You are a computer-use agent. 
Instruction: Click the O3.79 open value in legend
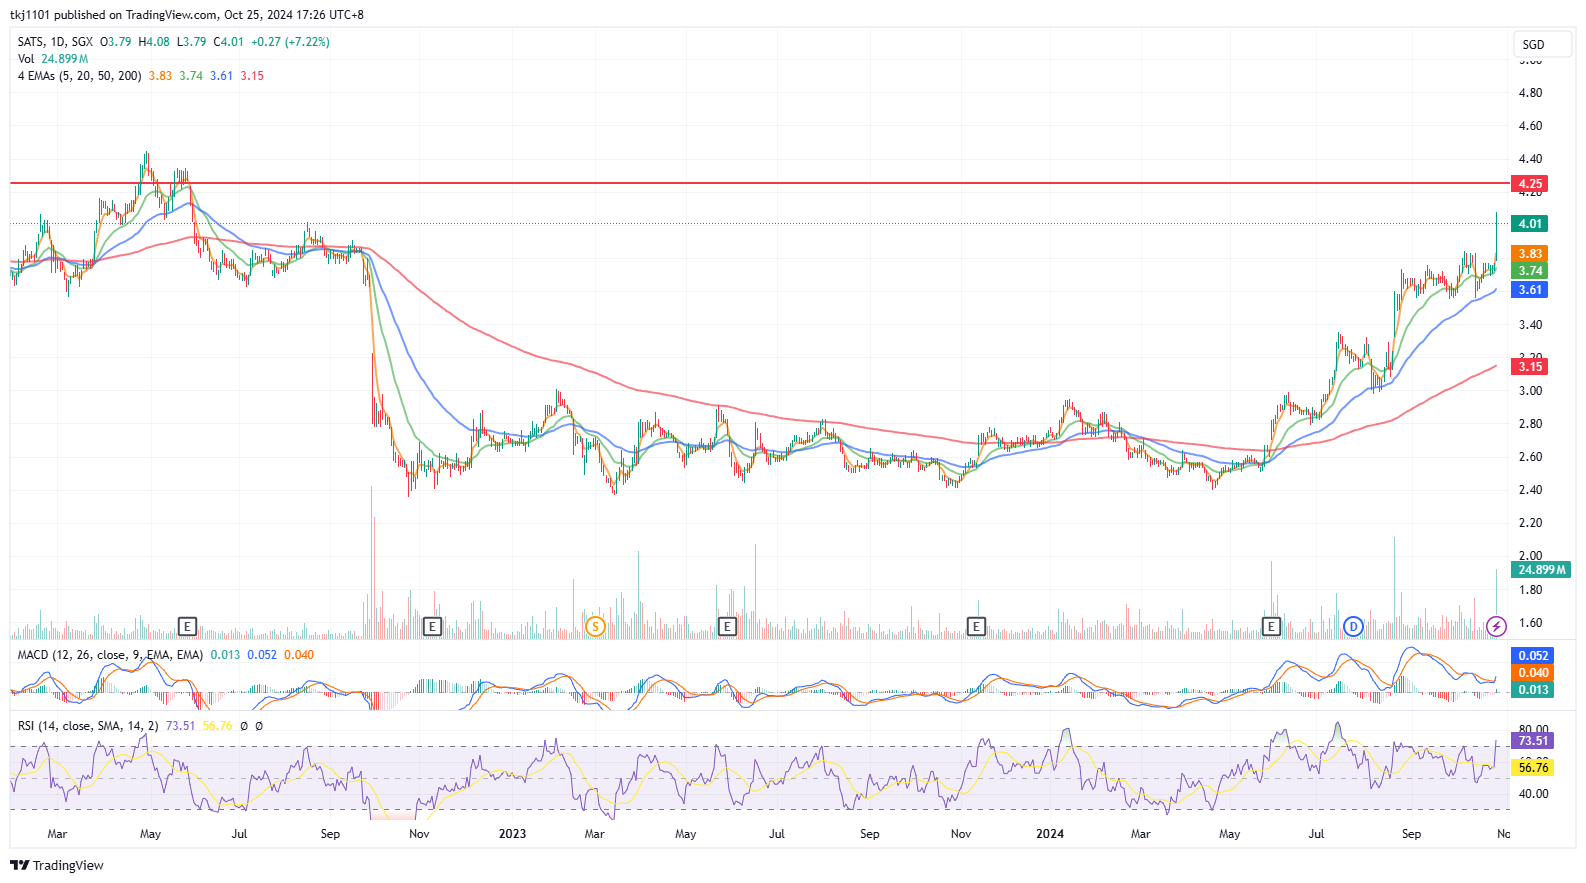(x=116, y=42)
